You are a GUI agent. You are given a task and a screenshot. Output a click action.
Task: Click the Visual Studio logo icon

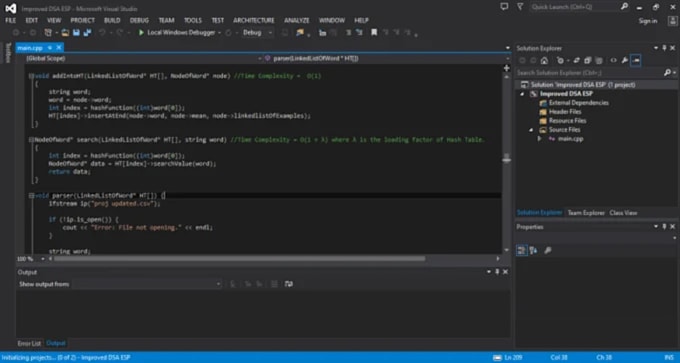coord(10,8)
